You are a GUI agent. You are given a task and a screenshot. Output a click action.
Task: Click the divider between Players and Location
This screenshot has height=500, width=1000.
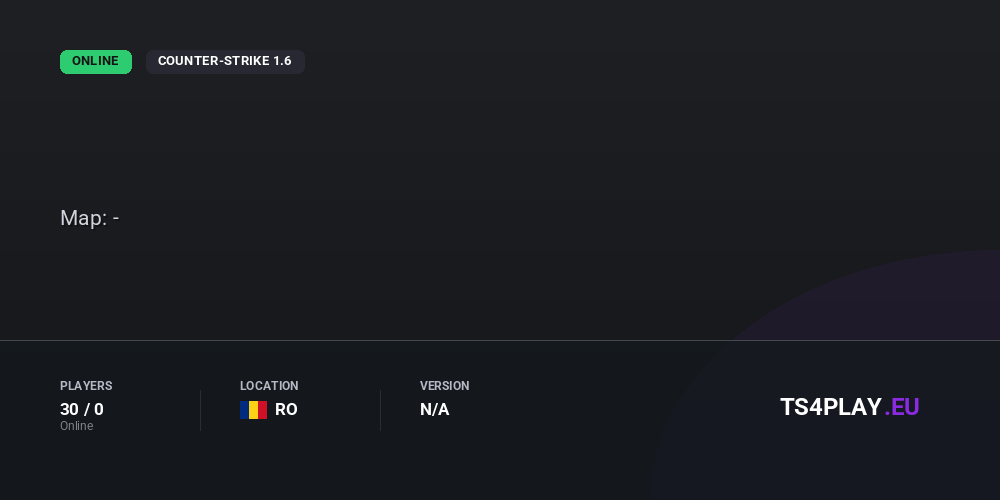200,410
